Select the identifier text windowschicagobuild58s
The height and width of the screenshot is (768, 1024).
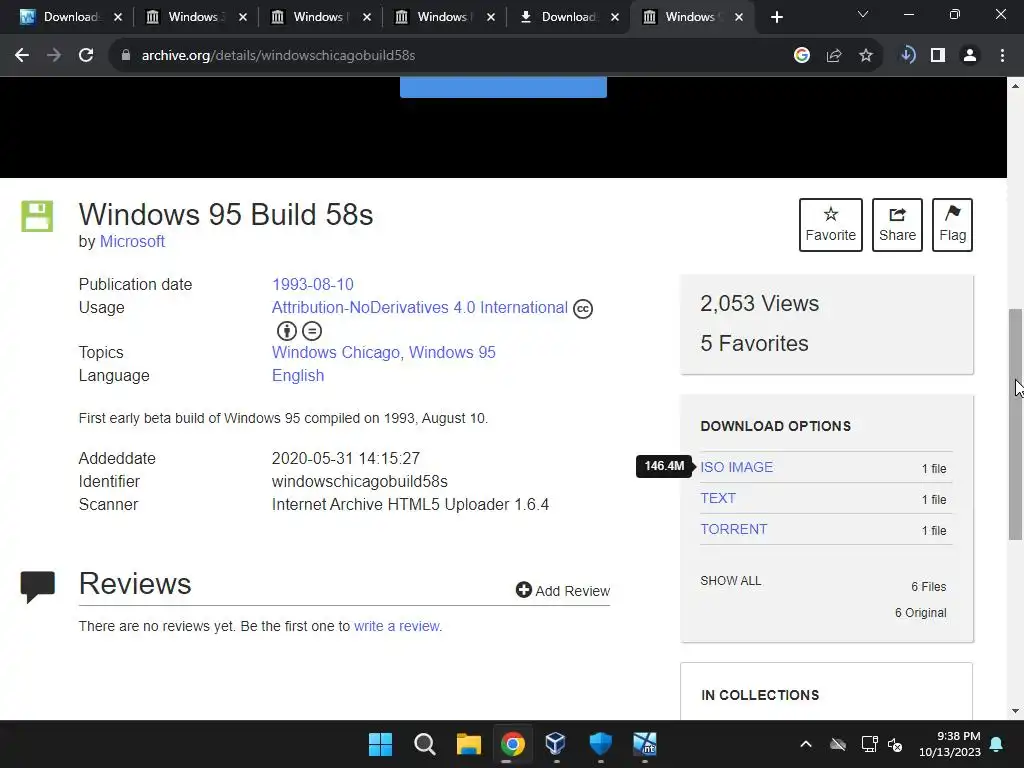pos(360,482)
